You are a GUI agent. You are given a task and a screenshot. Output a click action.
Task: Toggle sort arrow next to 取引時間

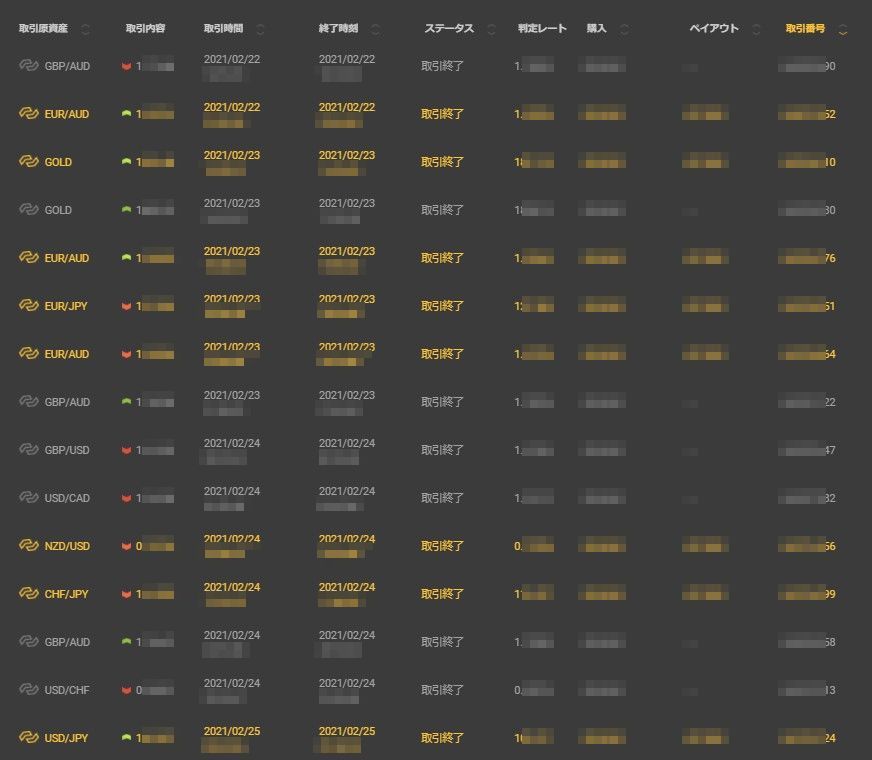[x=261, y=29]
